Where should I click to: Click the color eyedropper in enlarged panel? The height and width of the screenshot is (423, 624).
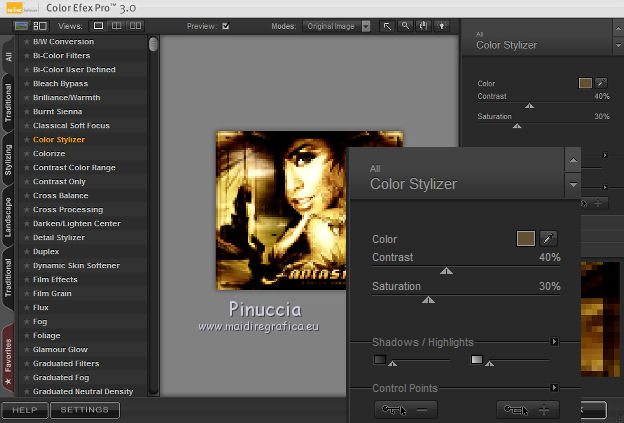tap(549, 238)
